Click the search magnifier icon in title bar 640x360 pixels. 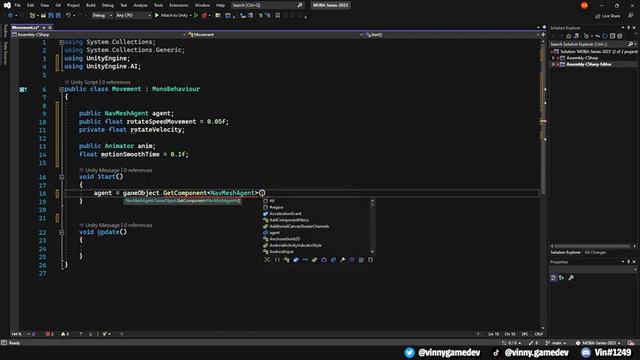click(x=300, y=5)
